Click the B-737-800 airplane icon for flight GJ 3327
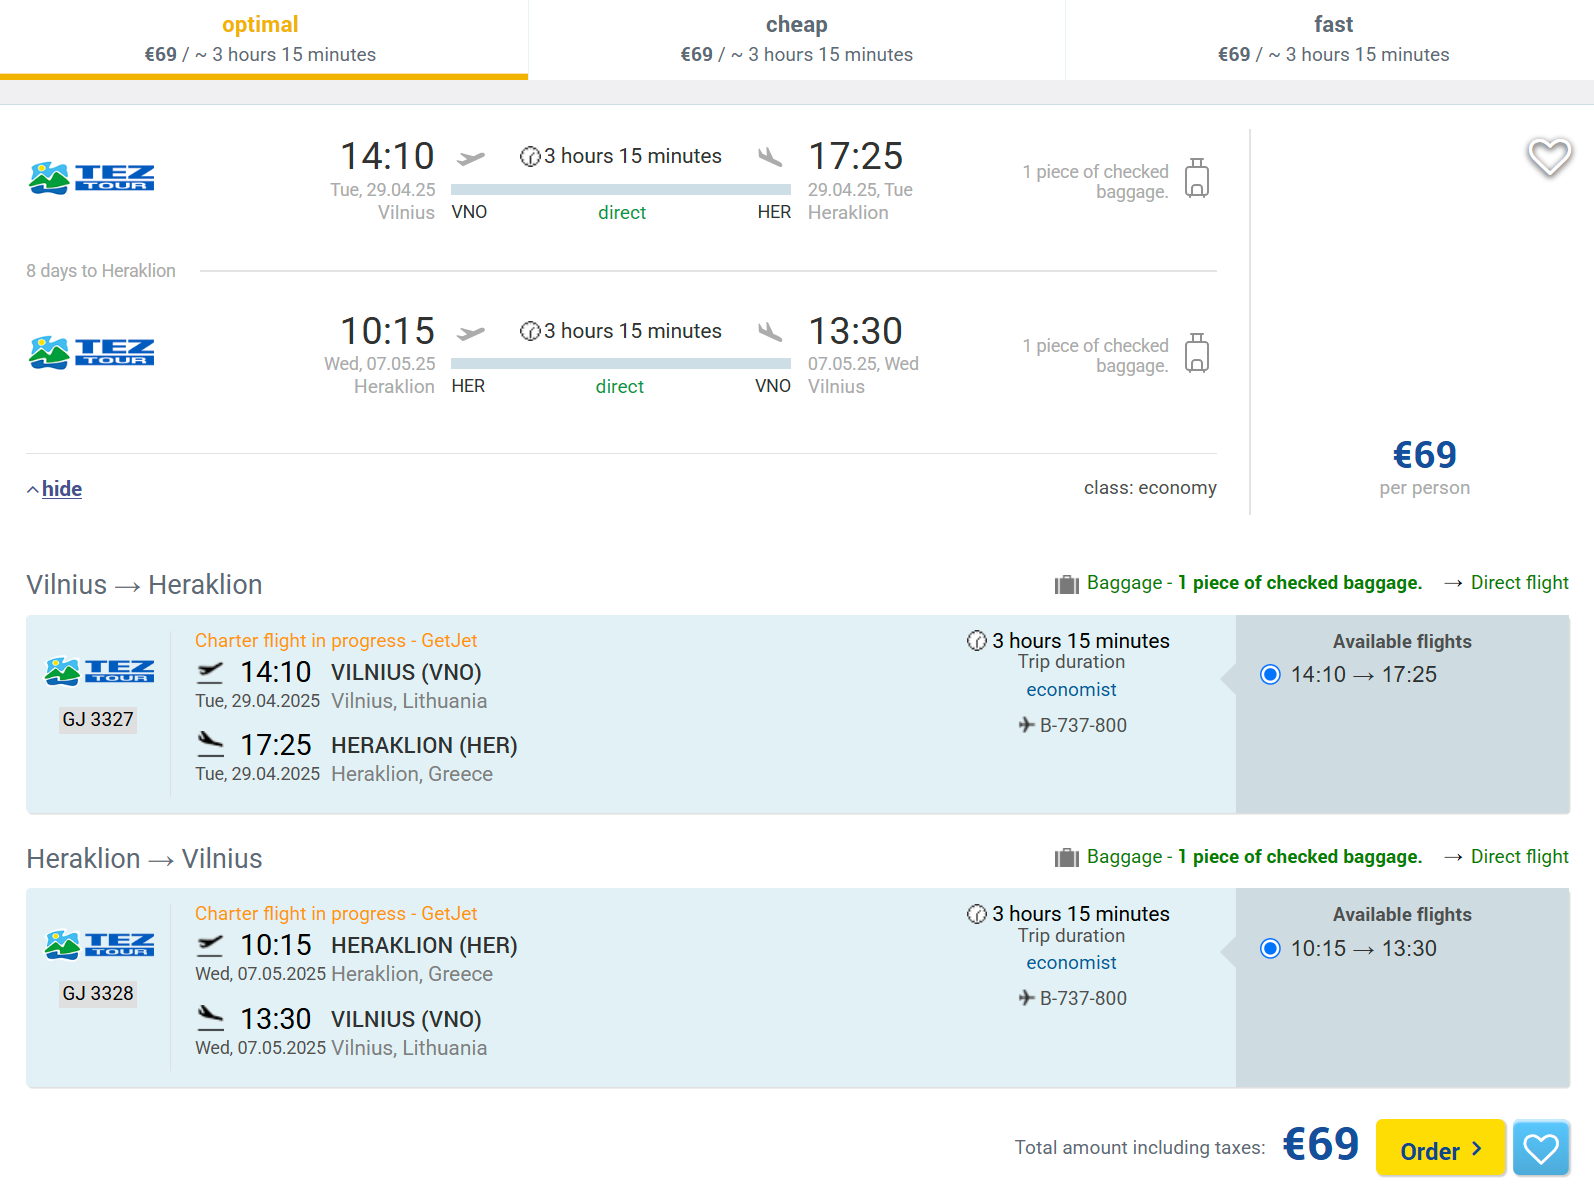The width and height of the screenshot is (1594, 1198). point(1026,725)
